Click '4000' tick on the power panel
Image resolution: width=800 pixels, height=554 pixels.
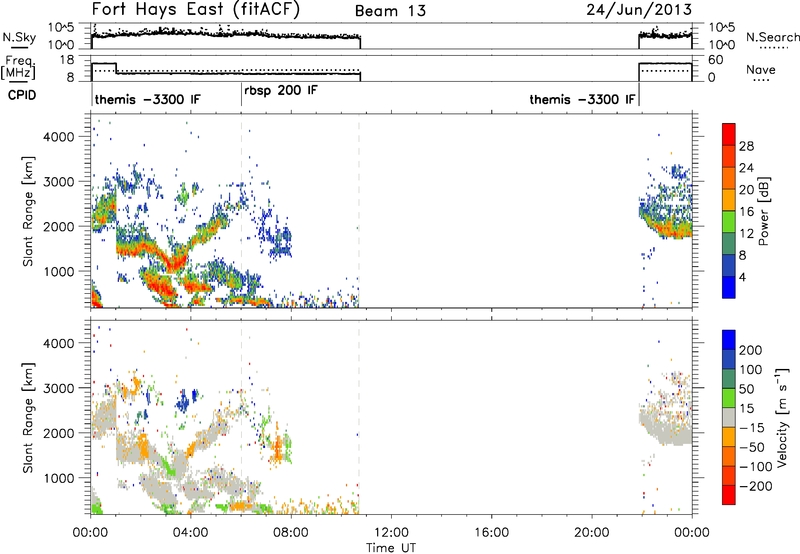click(59, 137)
